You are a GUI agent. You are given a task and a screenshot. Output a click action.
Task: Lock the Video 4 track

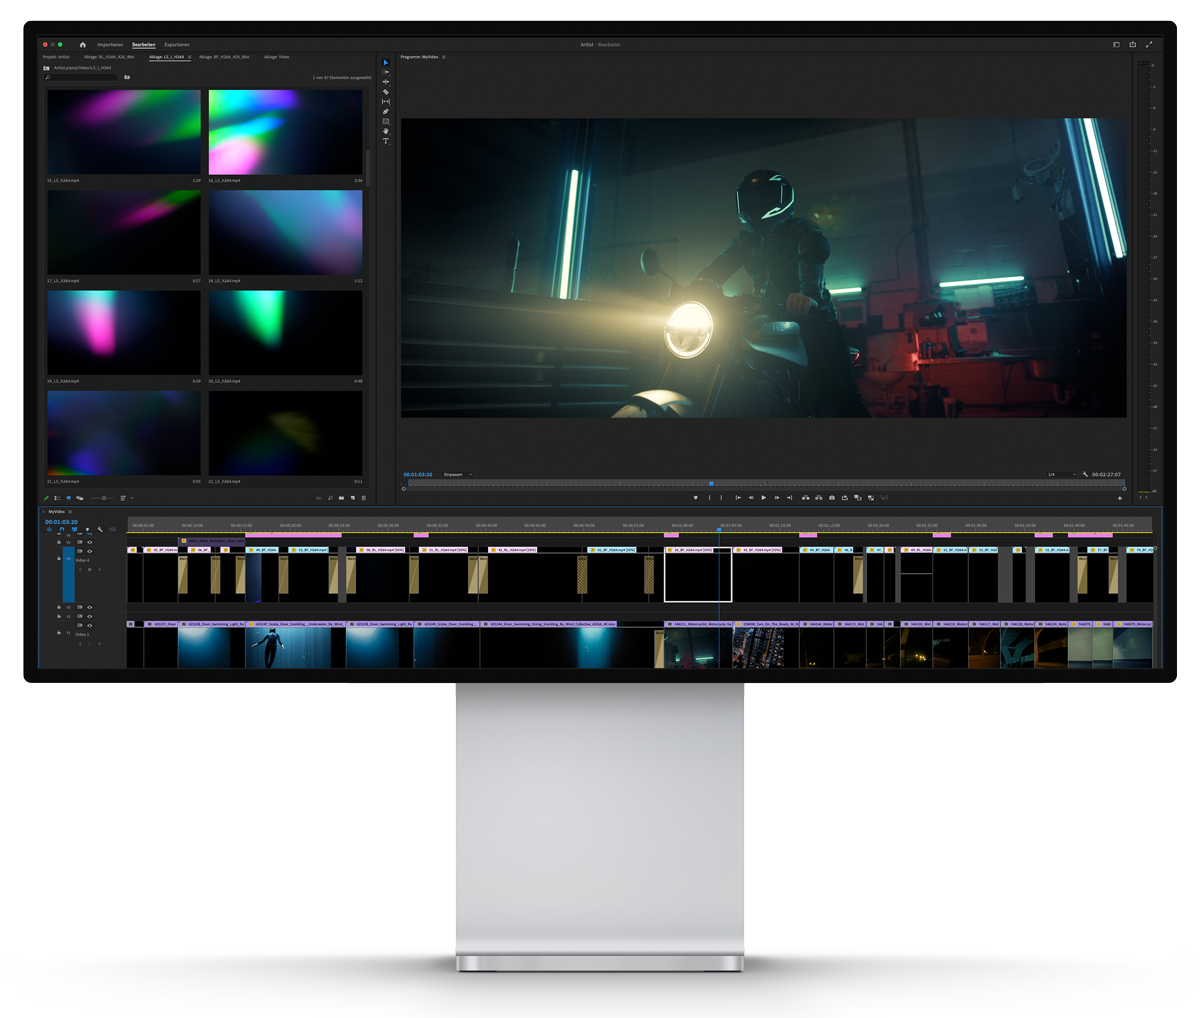(59, 559)
